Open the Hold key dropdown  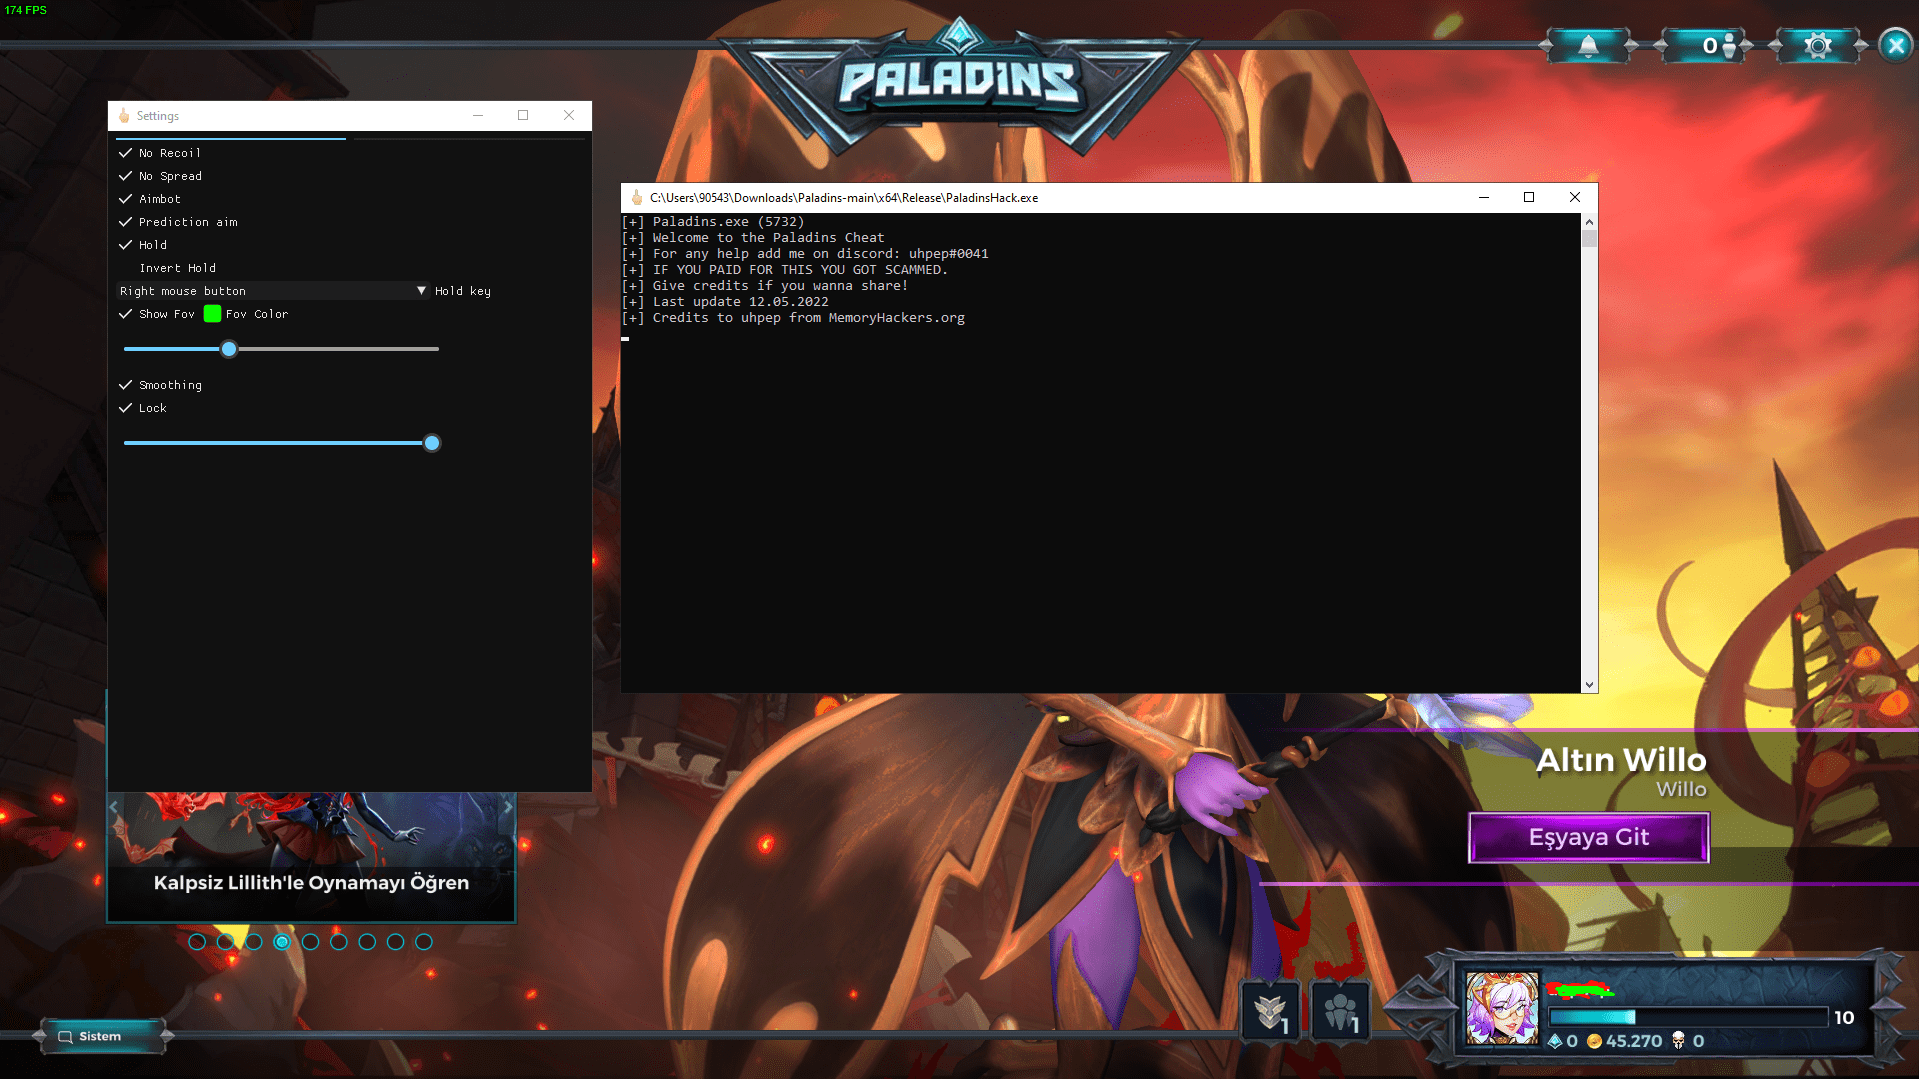273,291
